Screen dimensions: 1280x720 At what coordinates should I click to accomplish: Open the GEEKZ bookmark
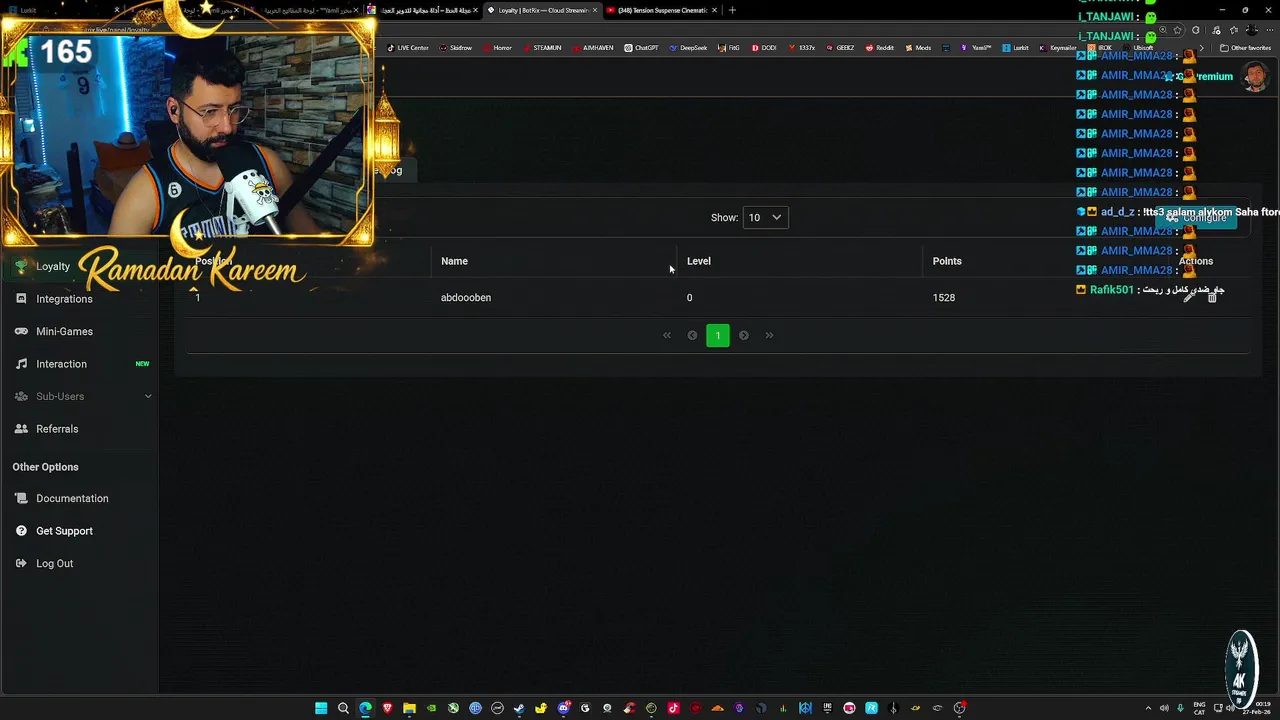pyautogui.click(x=840, y=48)
